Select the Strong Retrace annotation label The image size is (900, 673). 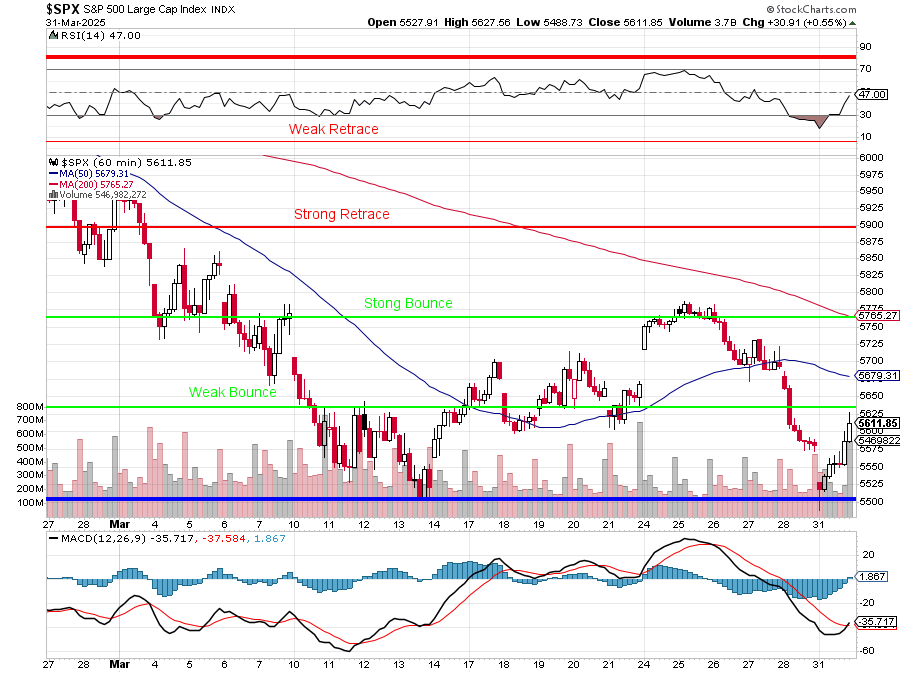coord(341,214)
